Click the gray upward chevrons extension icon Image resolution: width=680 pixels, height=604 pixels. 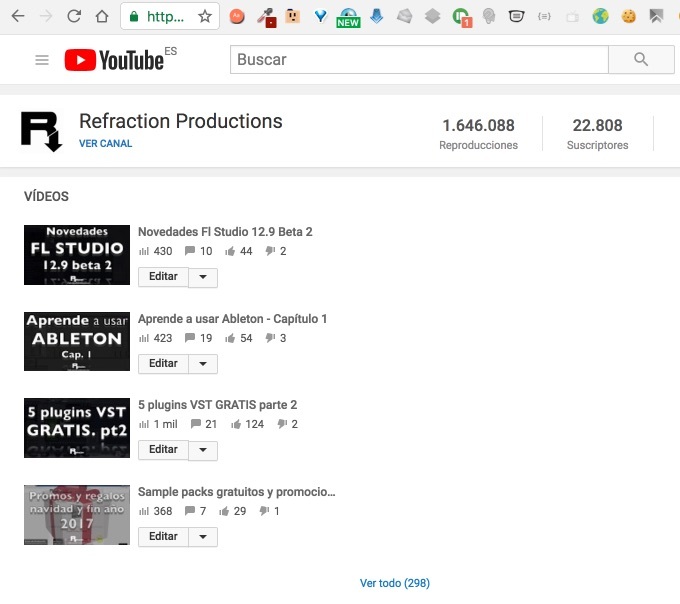pyautogui.click(x=656, y=16)
